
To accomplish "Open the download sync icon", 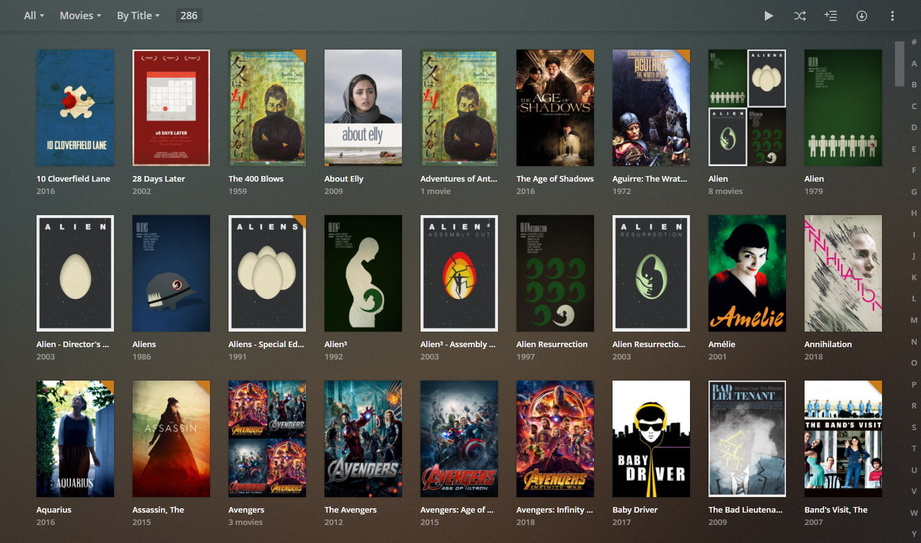I will (861, 16).
